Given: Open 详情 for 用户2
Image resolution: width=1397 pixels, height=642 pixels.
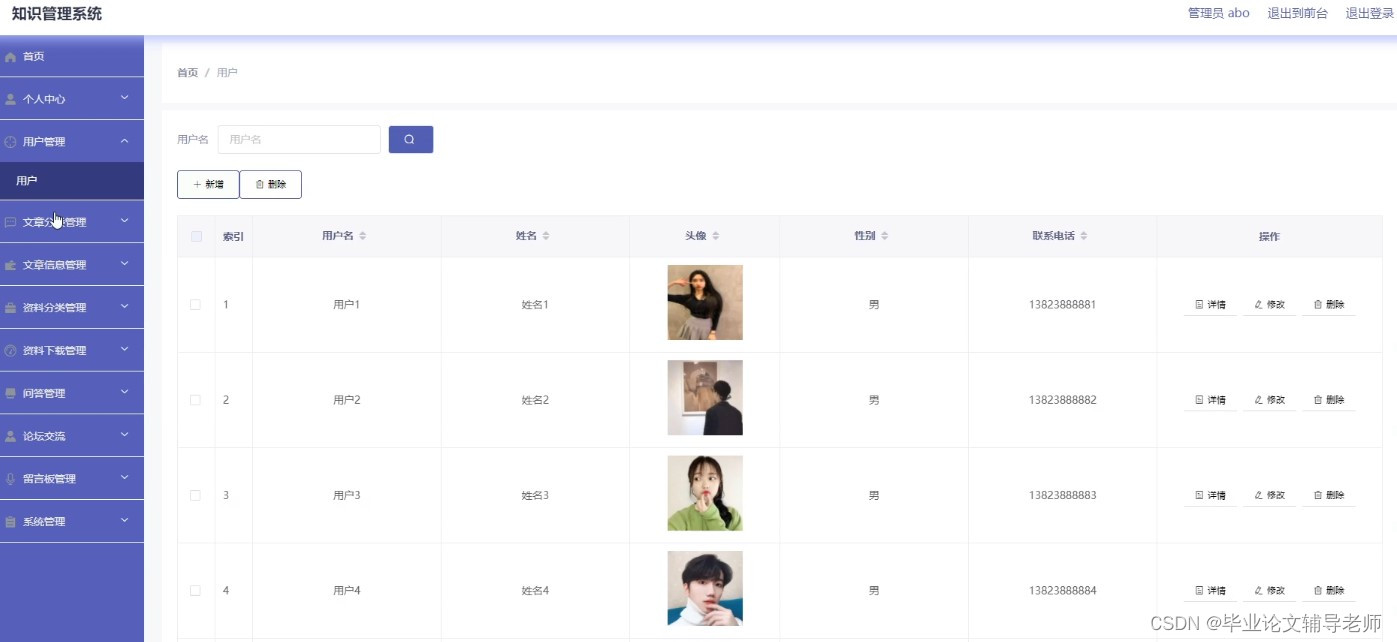Looking at the screenshot, I should click(1210, 400).
